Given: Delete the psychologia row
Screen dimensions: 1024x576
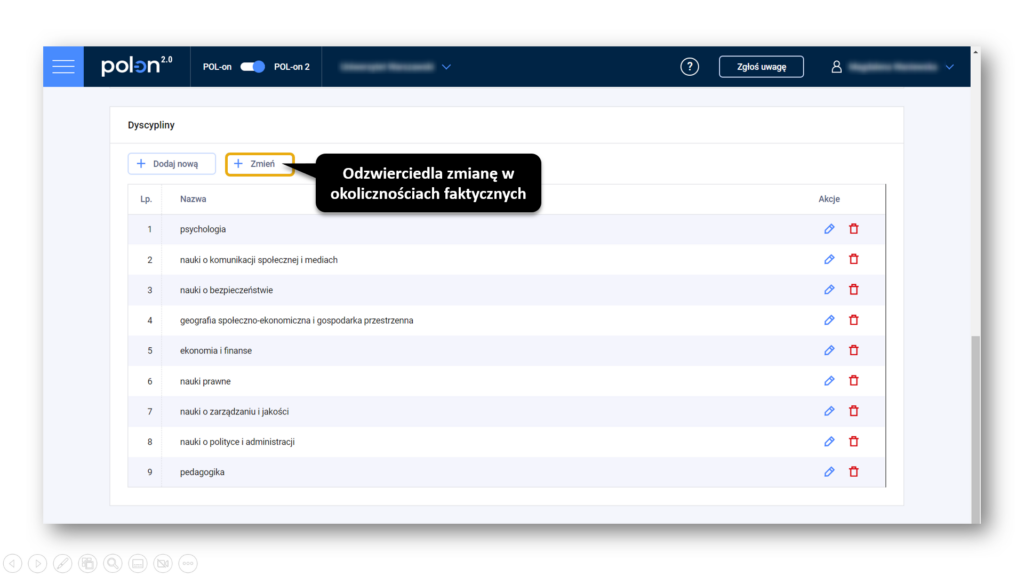Looking at the screenshot, I should click(x=854, y=229).
